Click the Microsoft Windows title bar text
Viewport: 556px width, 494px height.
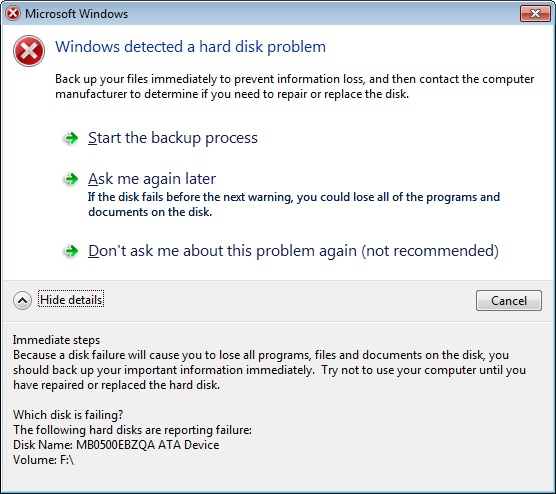77,14
